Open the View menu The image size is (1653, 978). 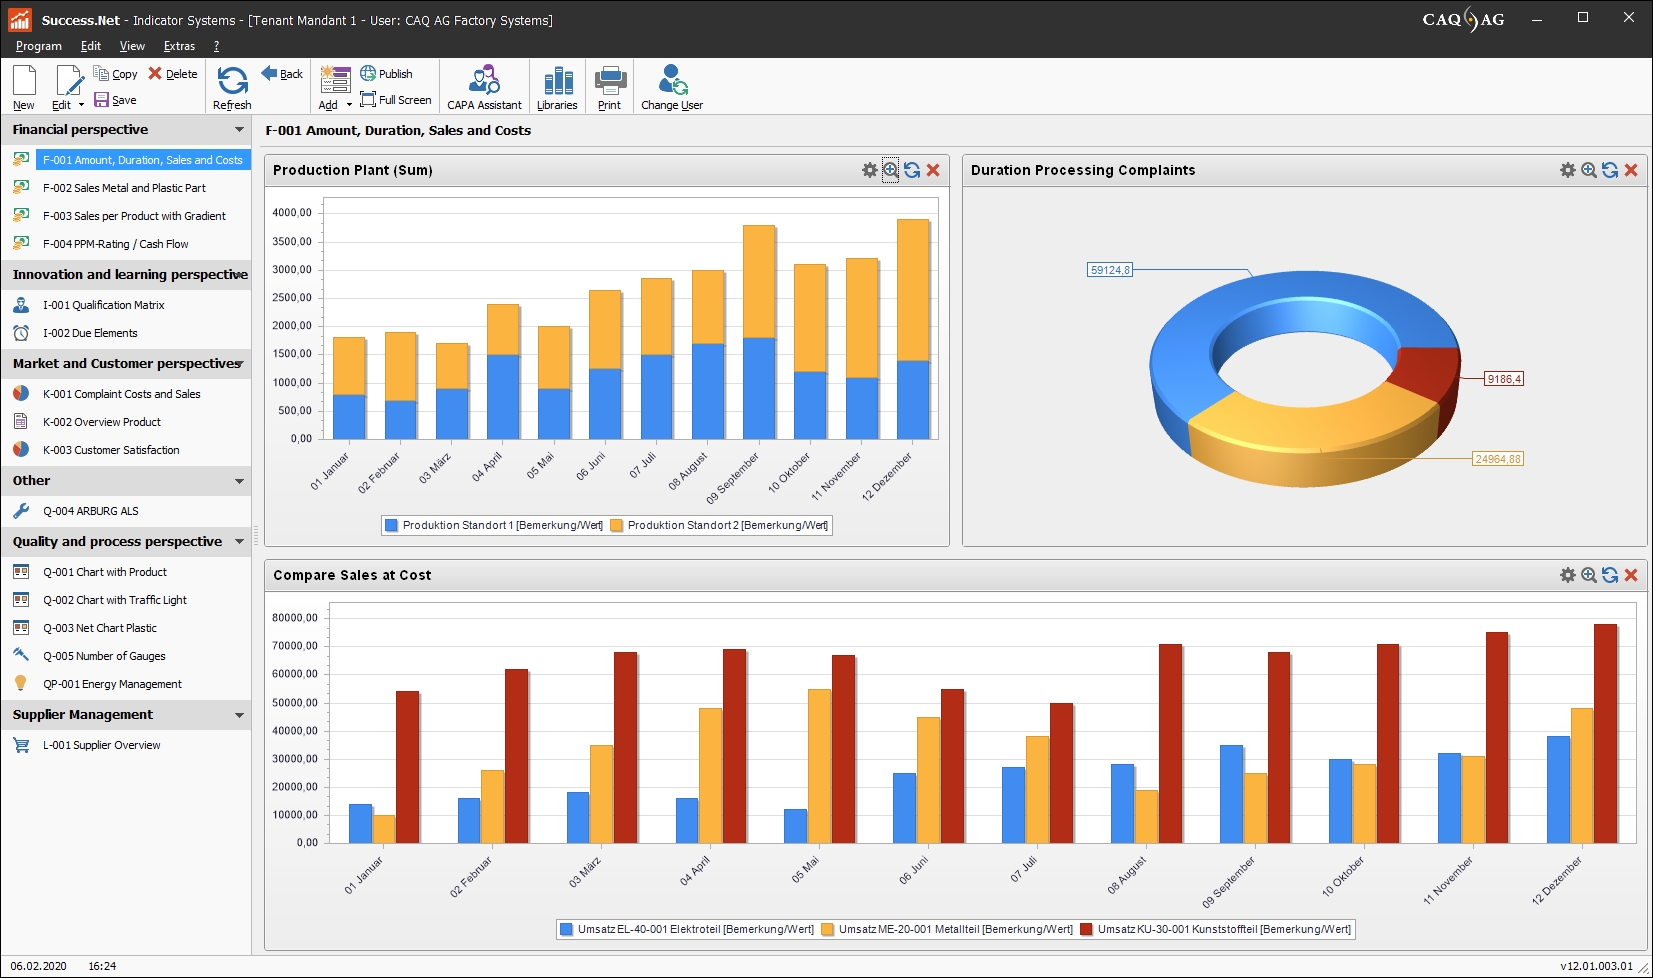pyautogui.click(x=132, y=46)
